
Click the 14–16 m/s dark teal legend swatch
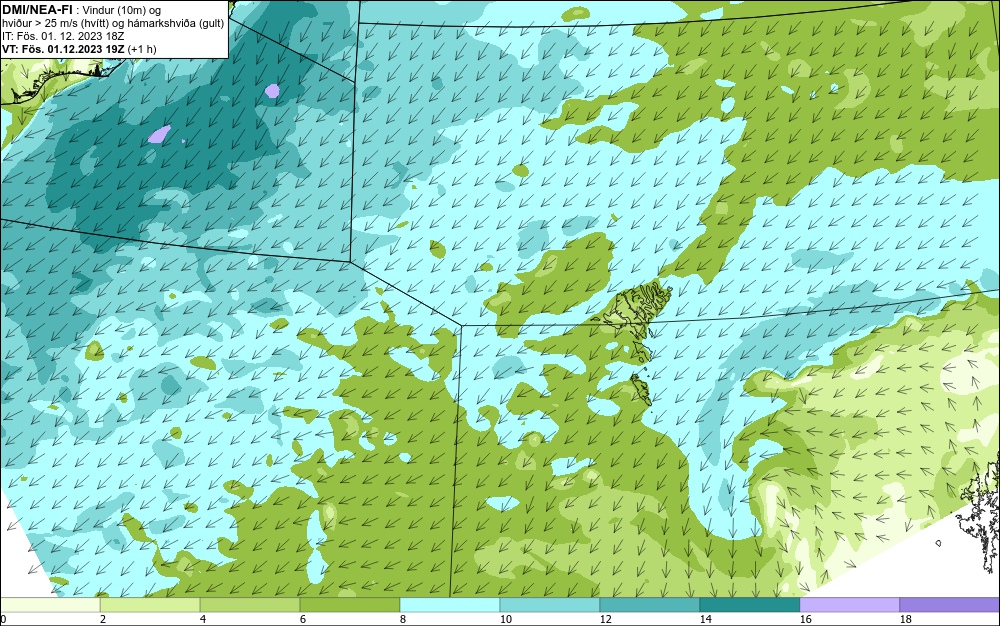[x=749, y=604]
